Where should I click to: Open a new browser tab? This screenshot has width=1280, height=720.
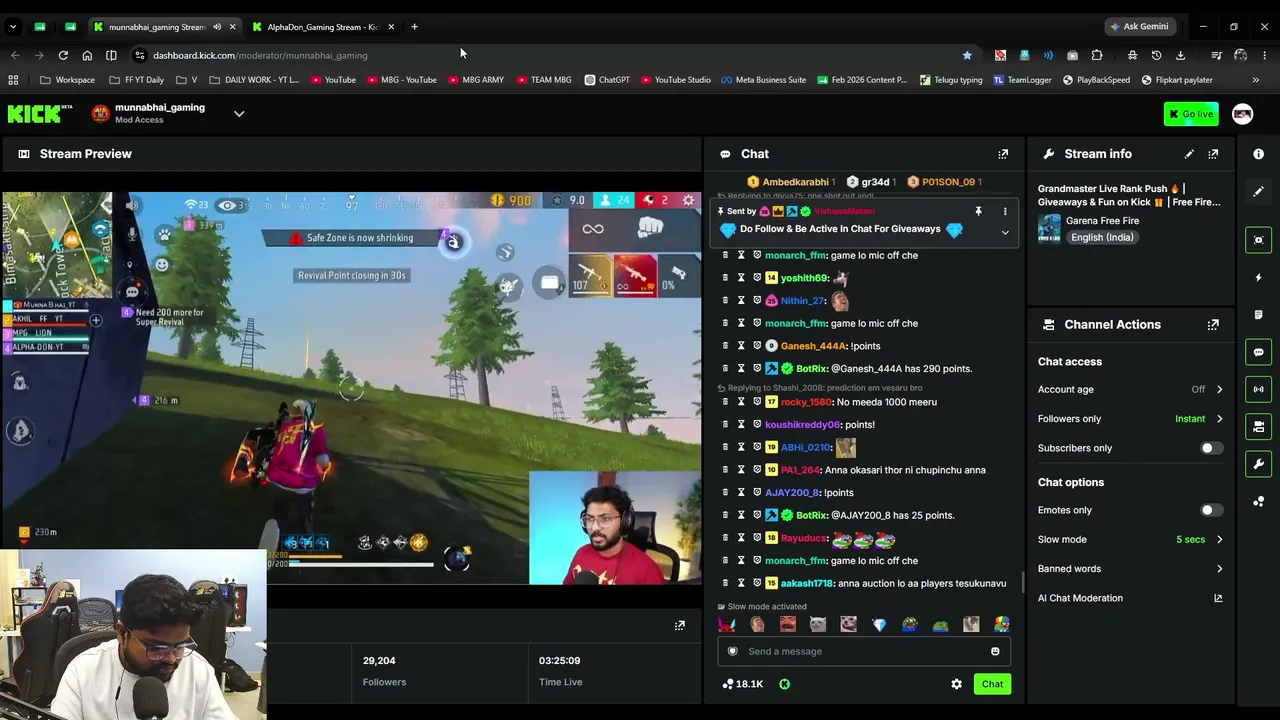414,27
